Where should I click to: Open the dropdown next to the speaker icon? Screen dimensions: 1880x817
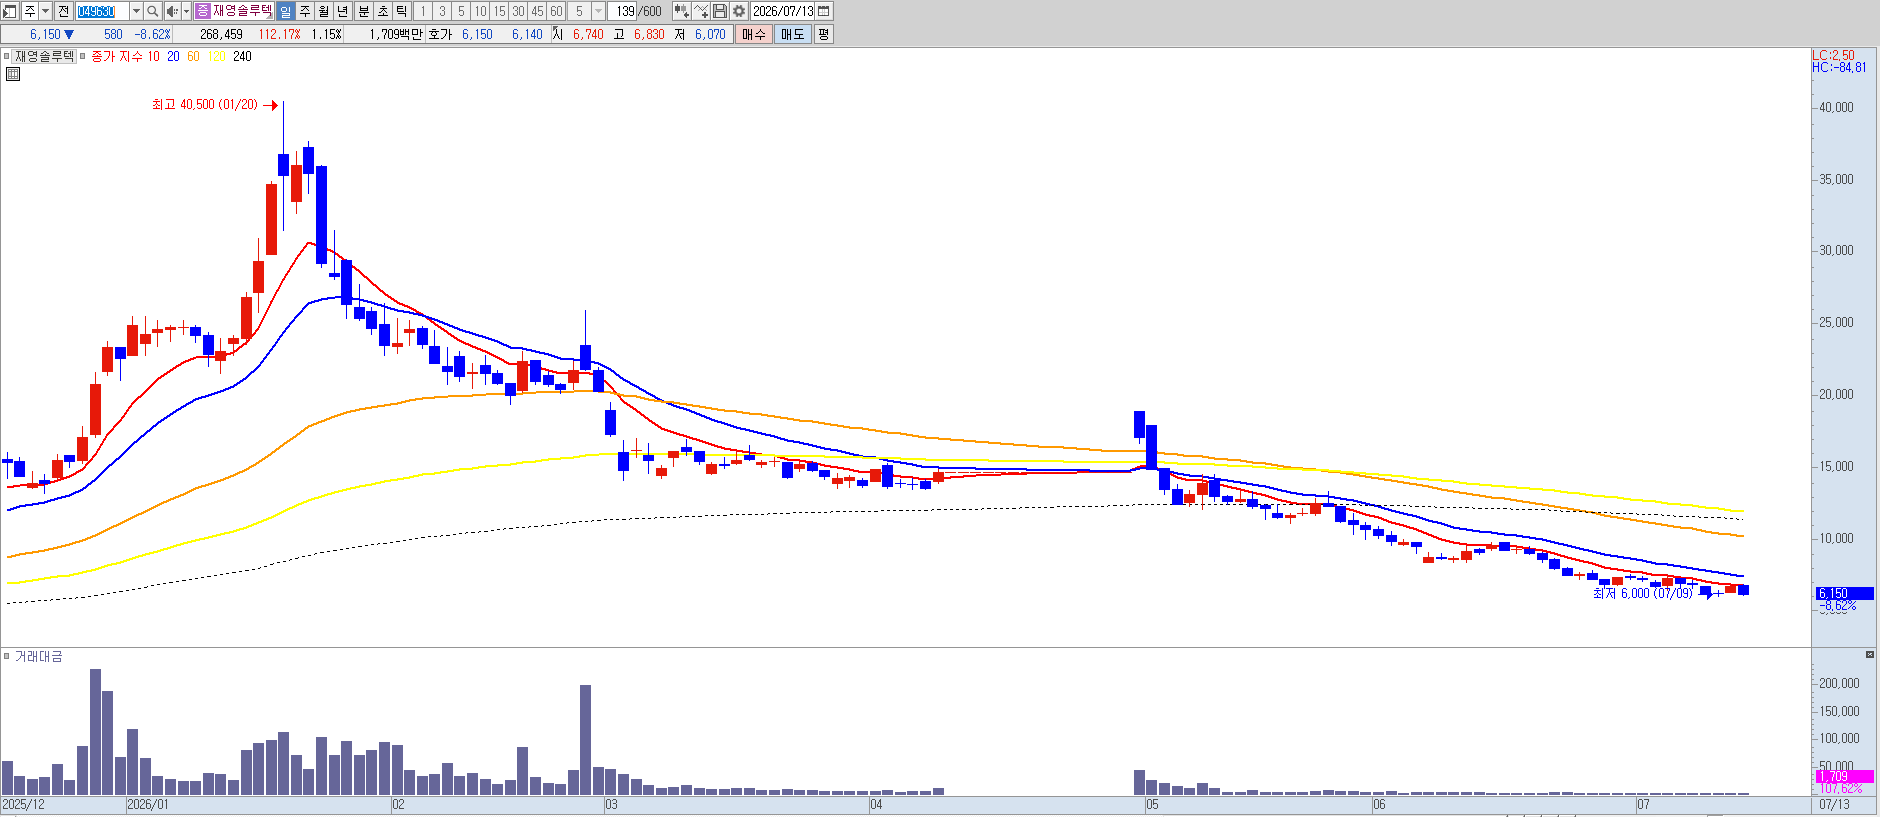[x=186, y=11]
